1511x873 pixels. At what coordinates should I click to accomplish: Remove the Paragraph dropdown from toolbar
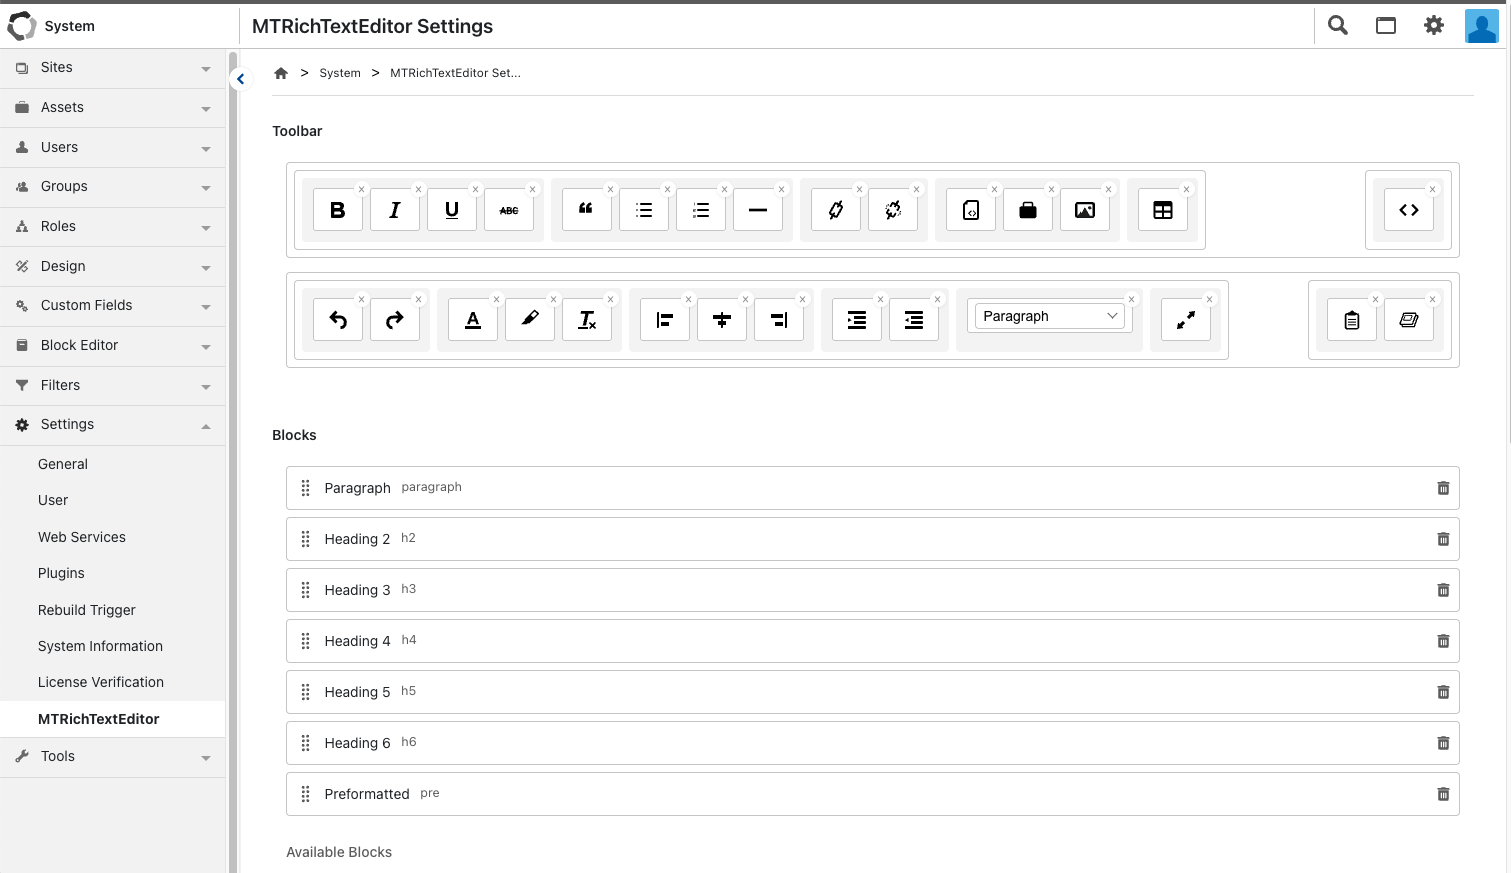1132,299
